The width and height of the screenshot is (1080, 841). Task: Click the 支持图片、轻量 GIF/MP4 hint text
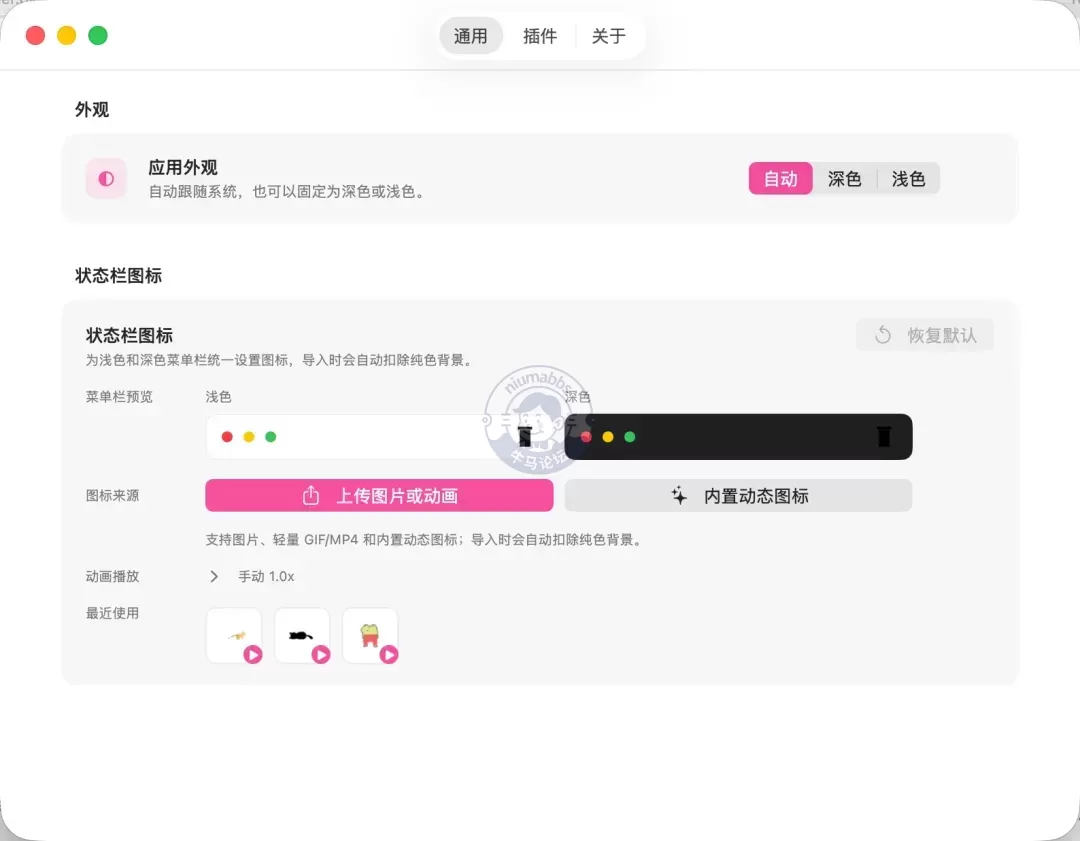425,539
